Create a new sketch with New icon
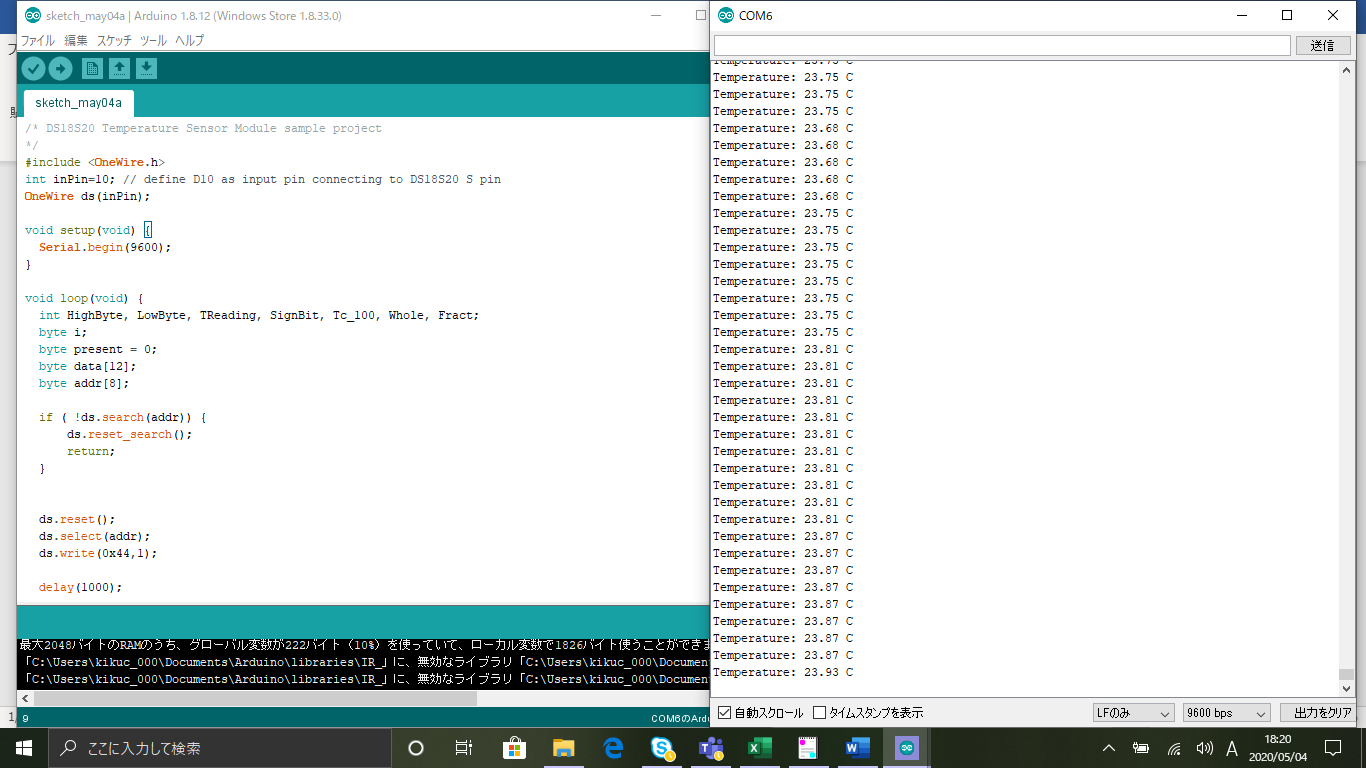Image resolution: width=1366 pixels, height=768 pixels. coord(92,68)
